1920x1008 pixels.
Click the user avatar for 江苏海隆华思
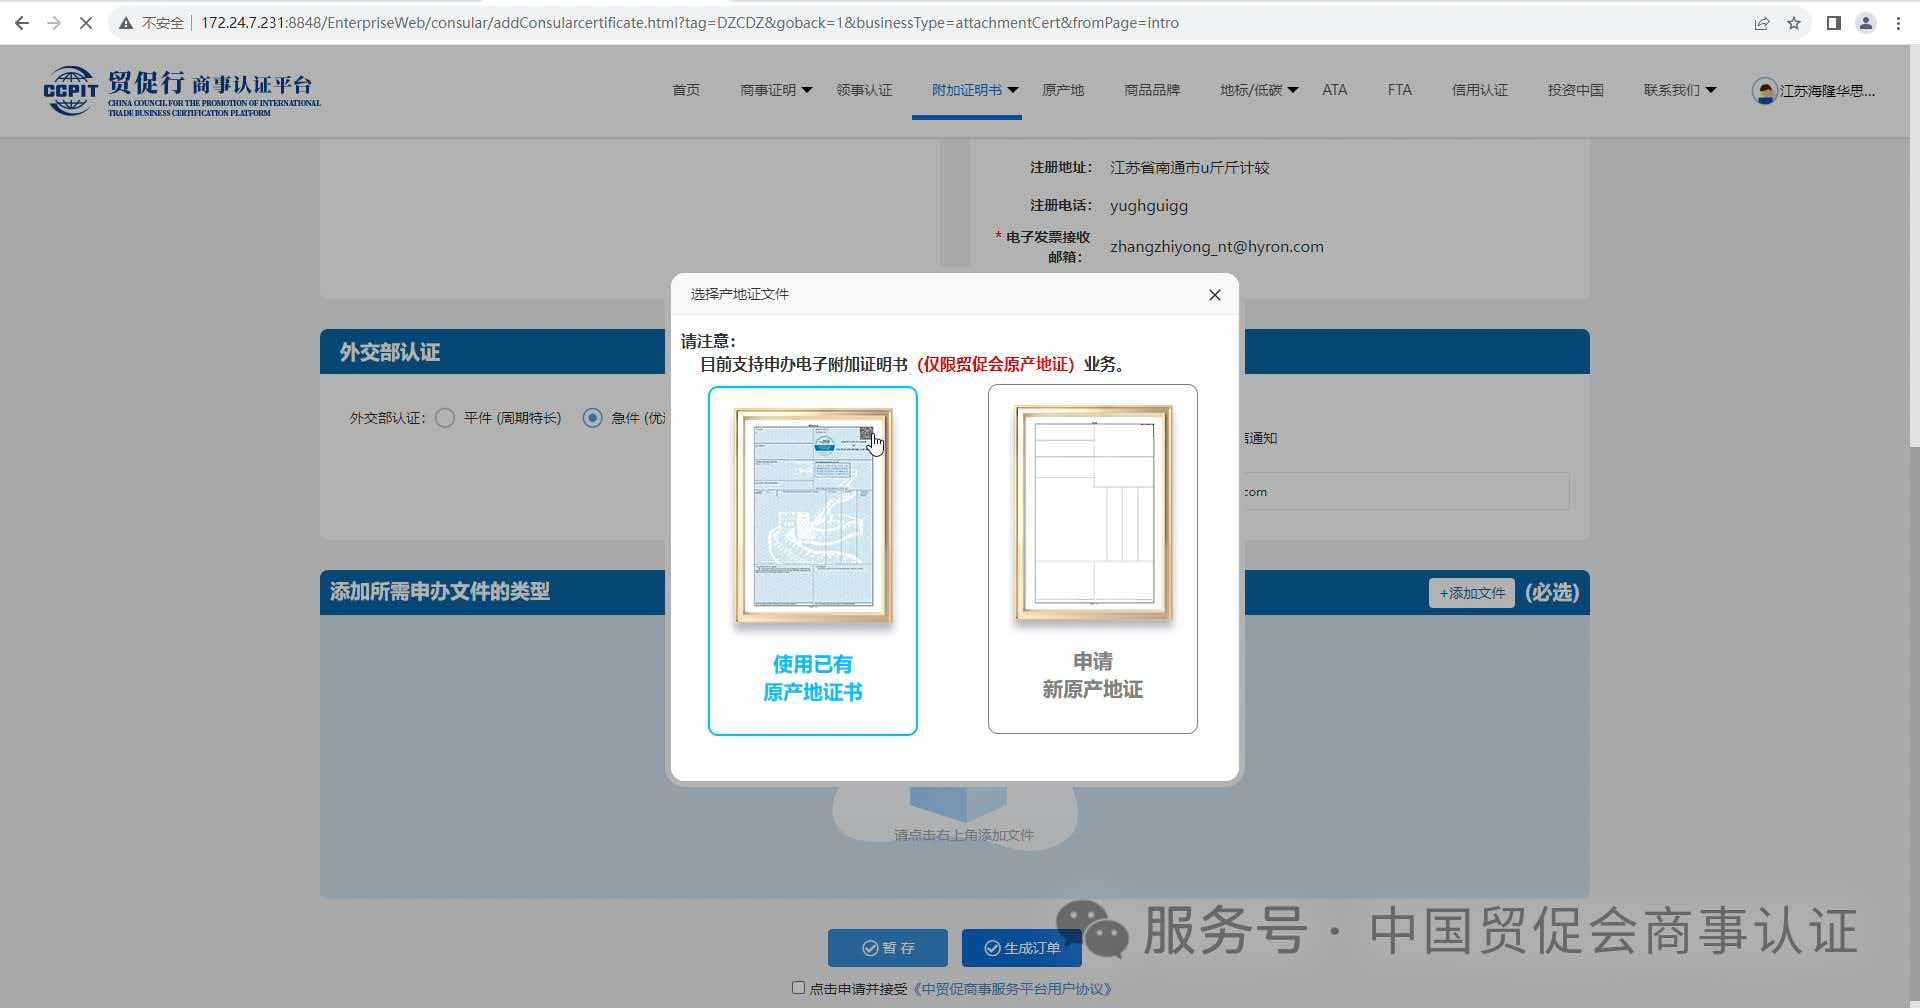1764,91
